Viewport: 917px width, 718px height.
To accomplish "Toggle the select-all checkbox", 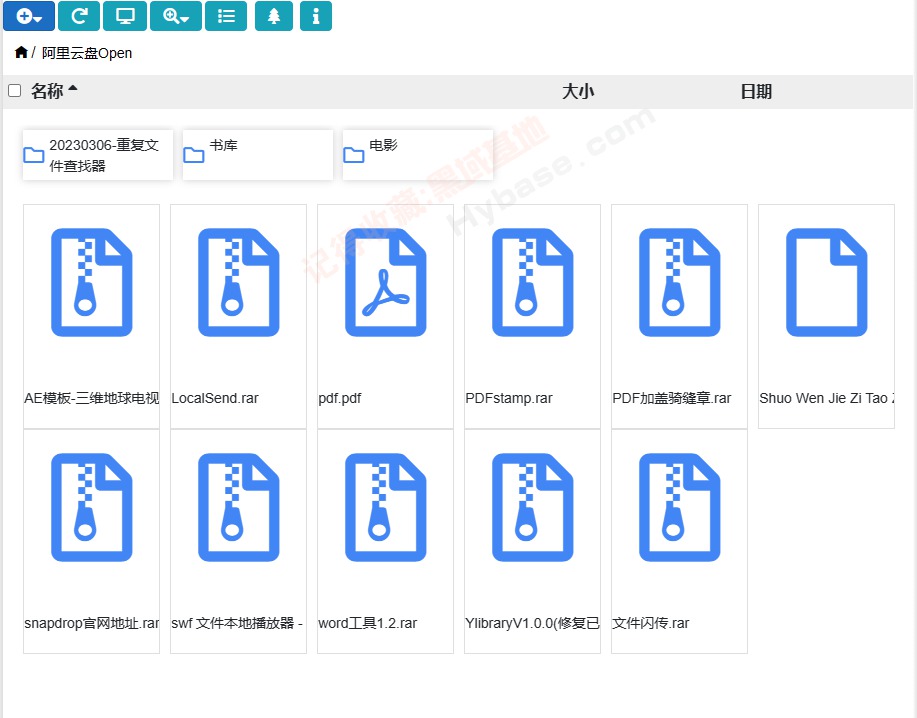I will click(x=15, y=91).
